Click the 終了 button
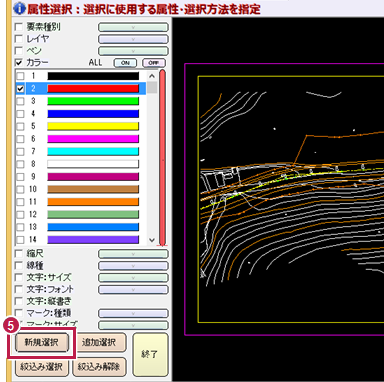The width and height of the screenshot is (384, 382). pos(150,354)
